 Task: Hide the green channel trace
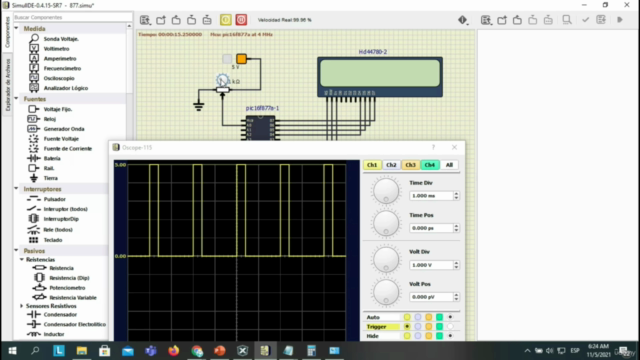(x=439, y=336)
